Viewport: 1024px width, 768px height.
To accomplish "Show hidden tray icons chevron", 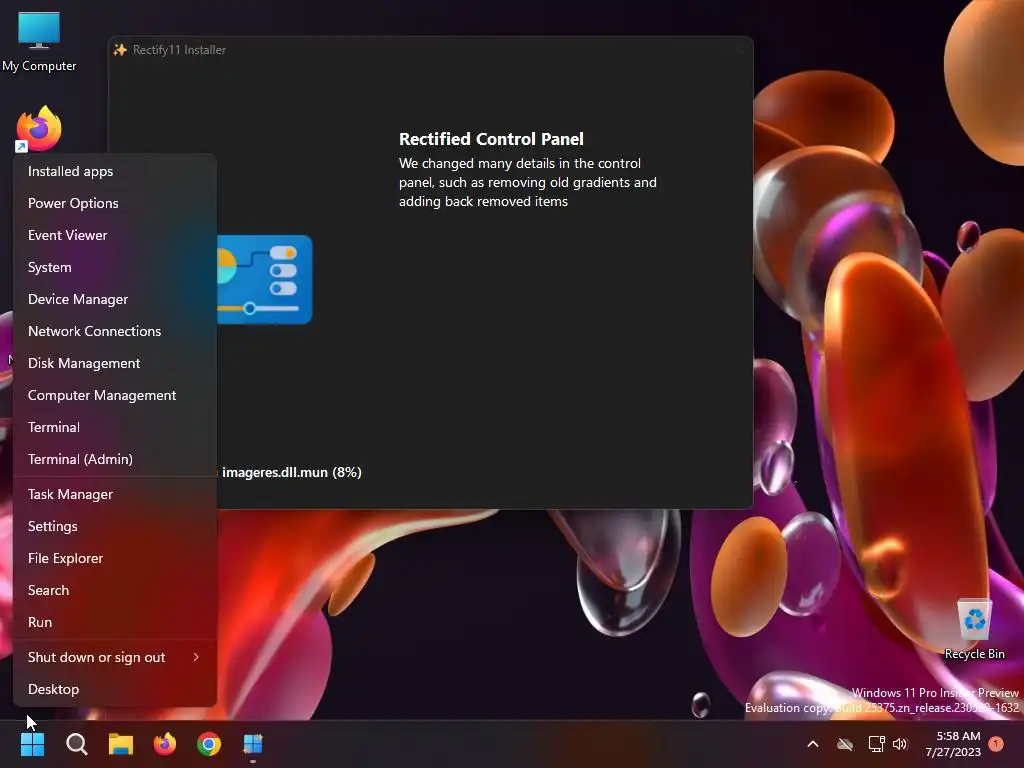I will click(x=813, y=744).
